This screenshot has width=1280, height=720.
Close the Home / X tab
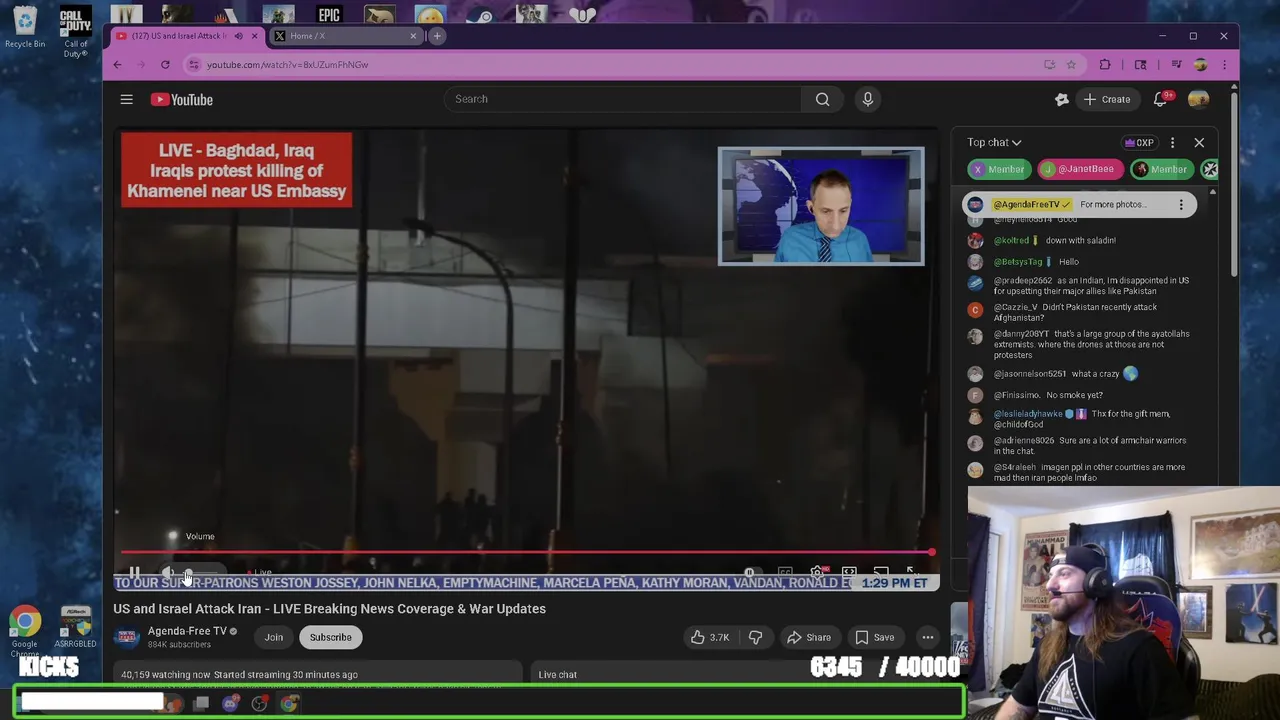[413, 36]
